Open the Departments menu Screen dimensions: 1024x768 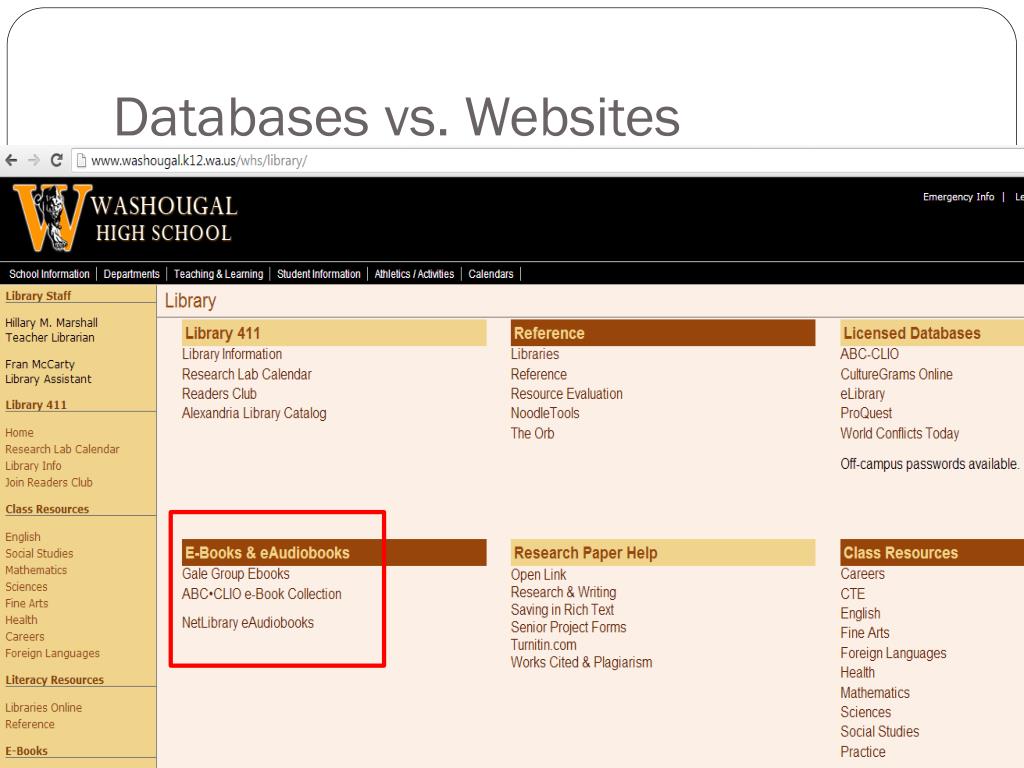pyautogui.click(x=131, y=274)
